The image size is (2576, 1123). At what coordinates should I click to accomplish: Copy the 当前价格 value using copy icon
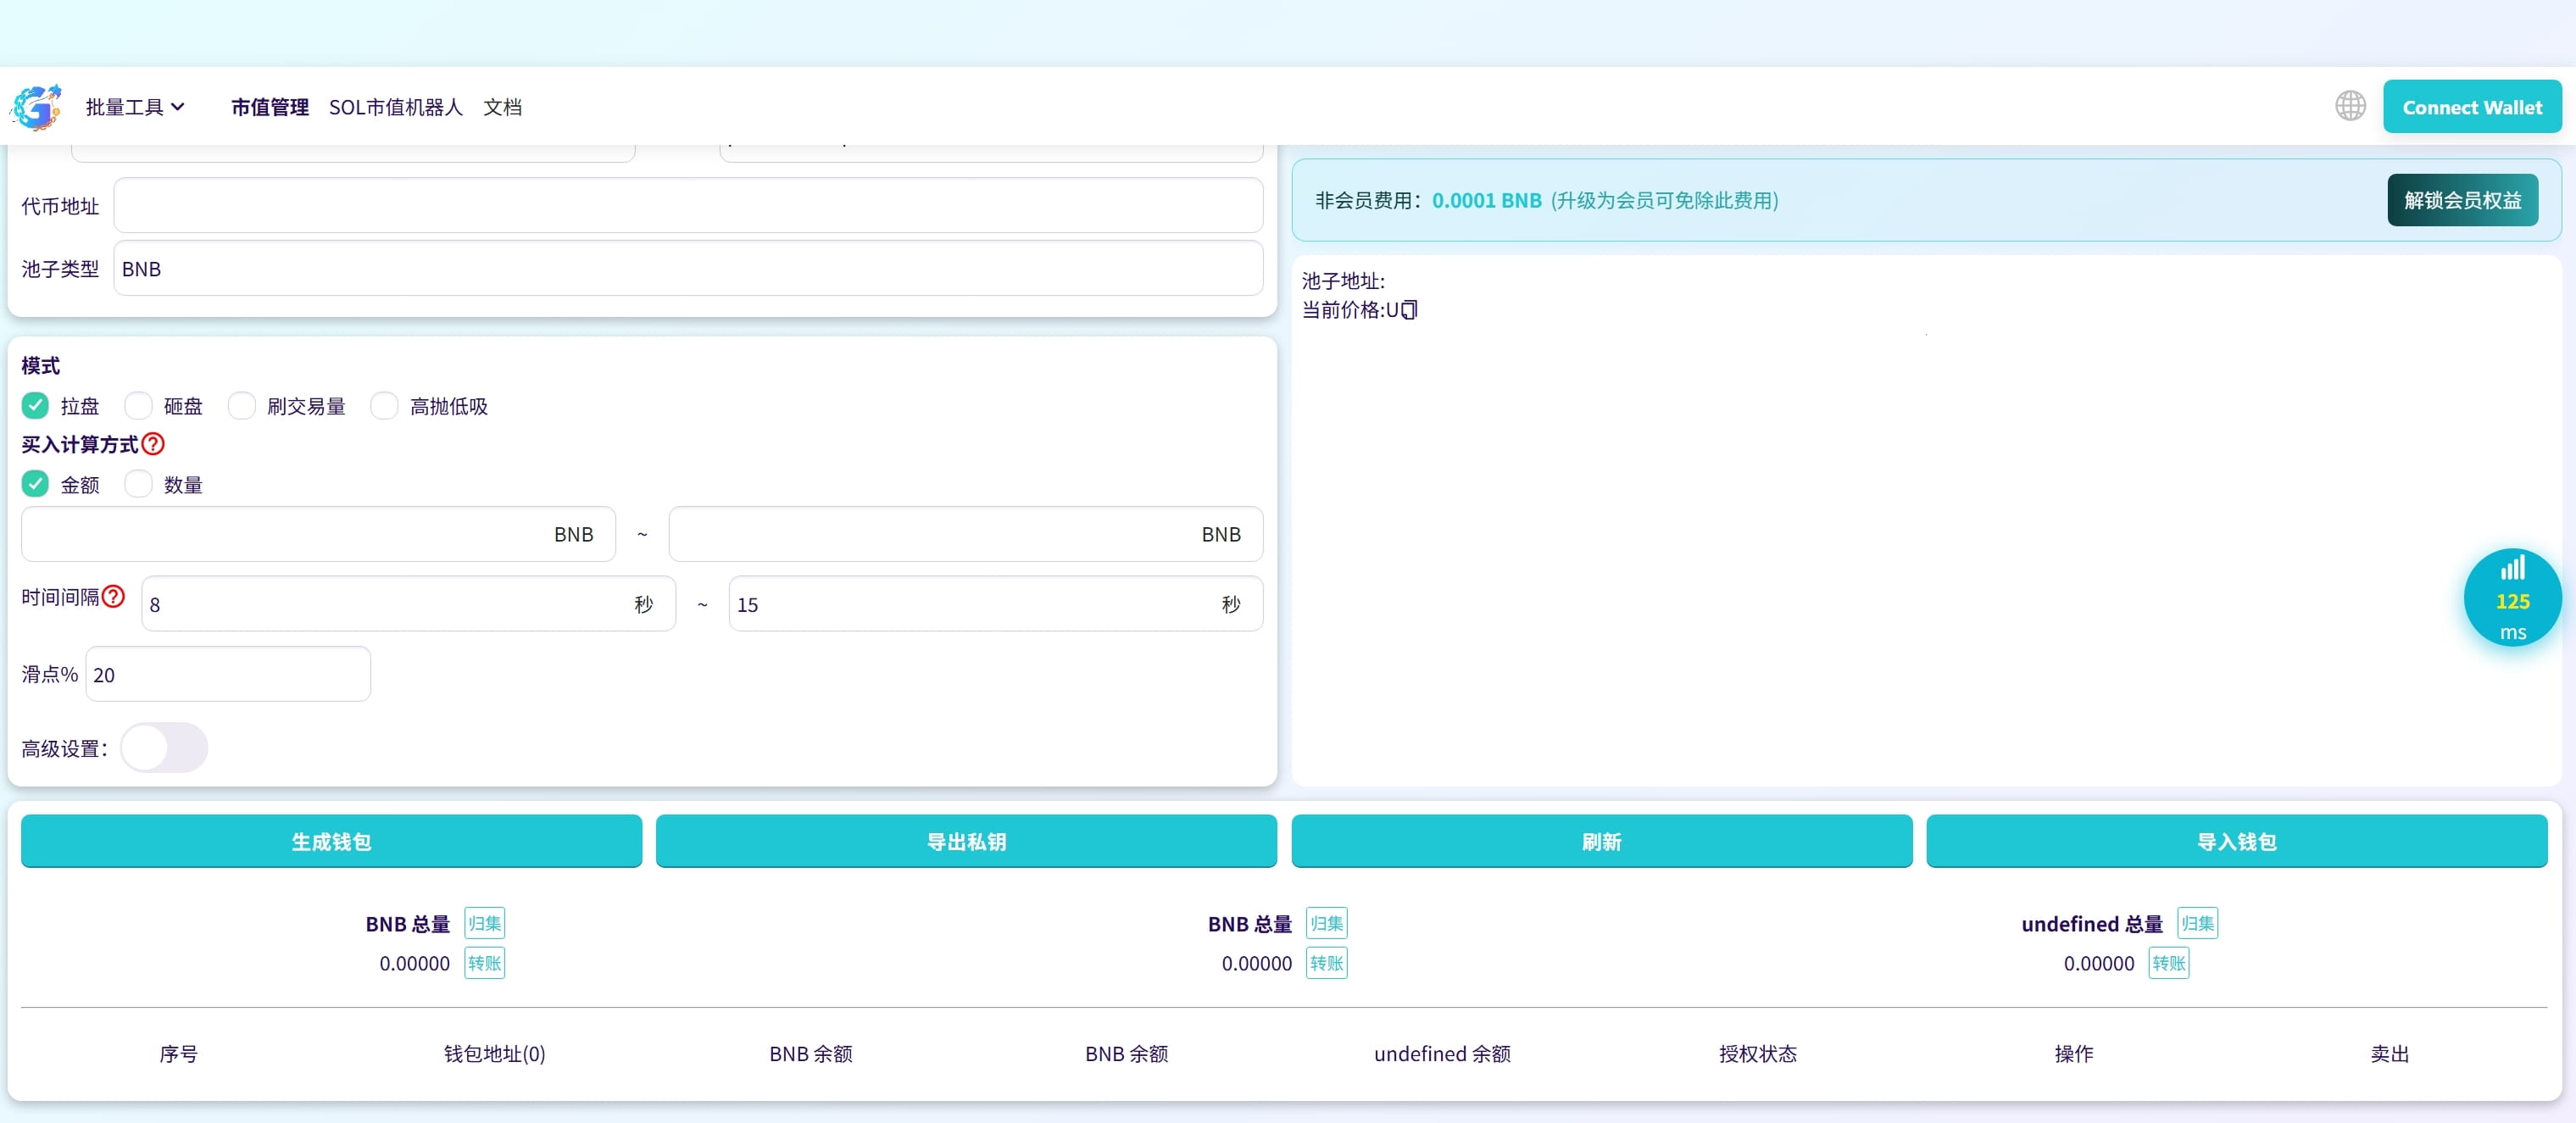pyautogui.click(x=1409, y=310)
